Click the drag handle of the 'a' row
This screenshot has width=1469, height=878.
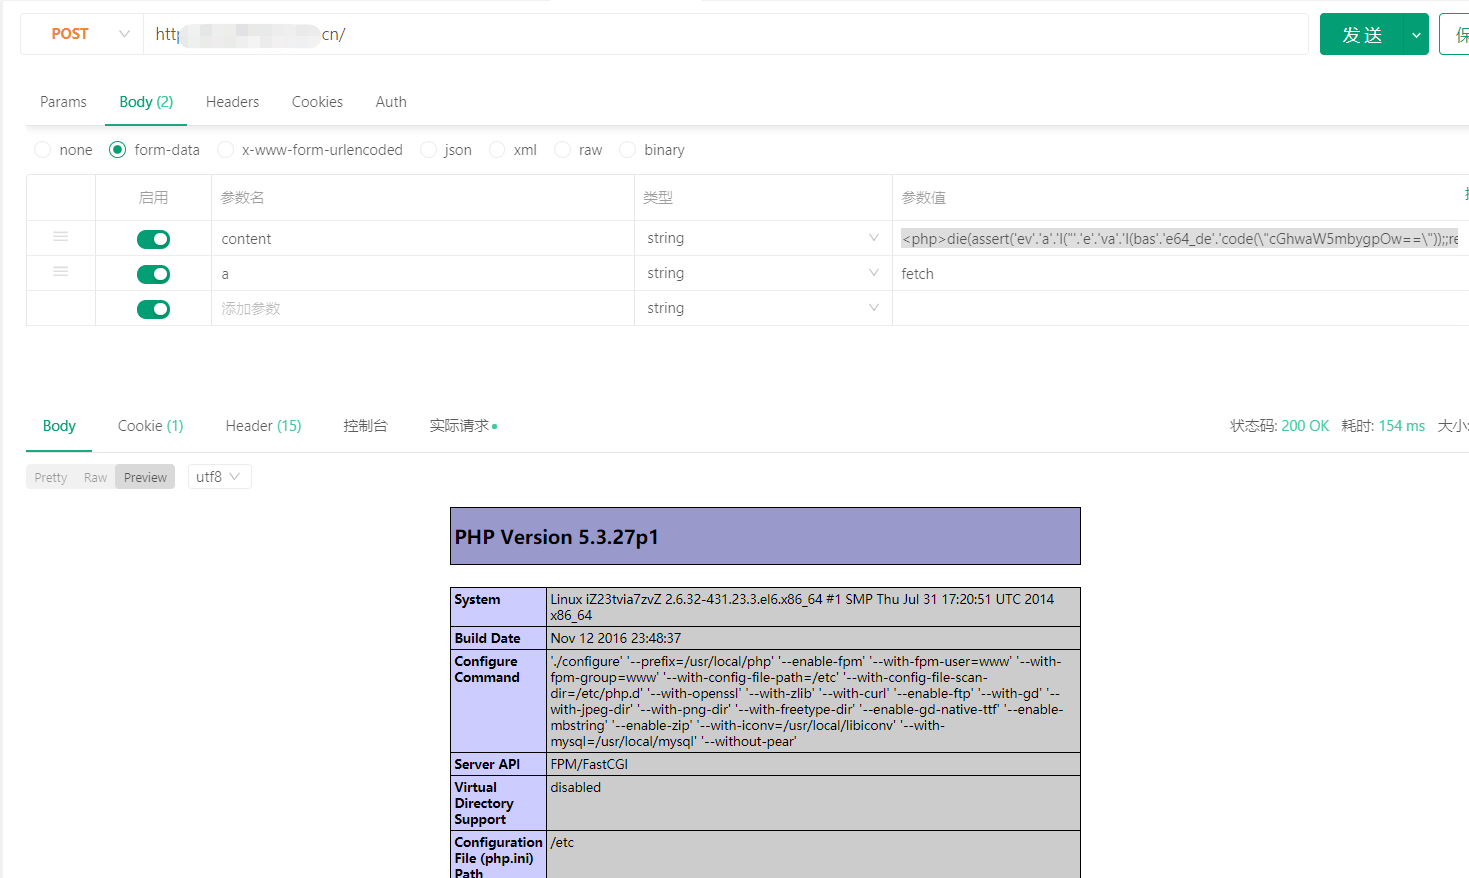coord(61,272)
